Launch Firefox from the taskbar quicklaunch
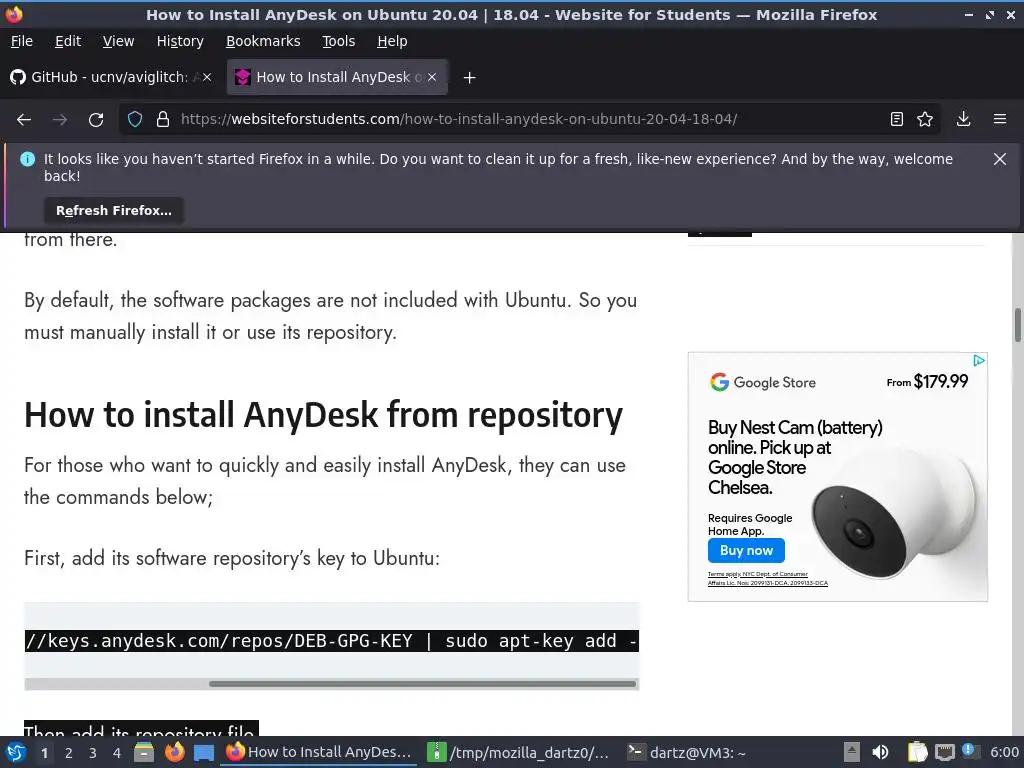 coord(174,753)
